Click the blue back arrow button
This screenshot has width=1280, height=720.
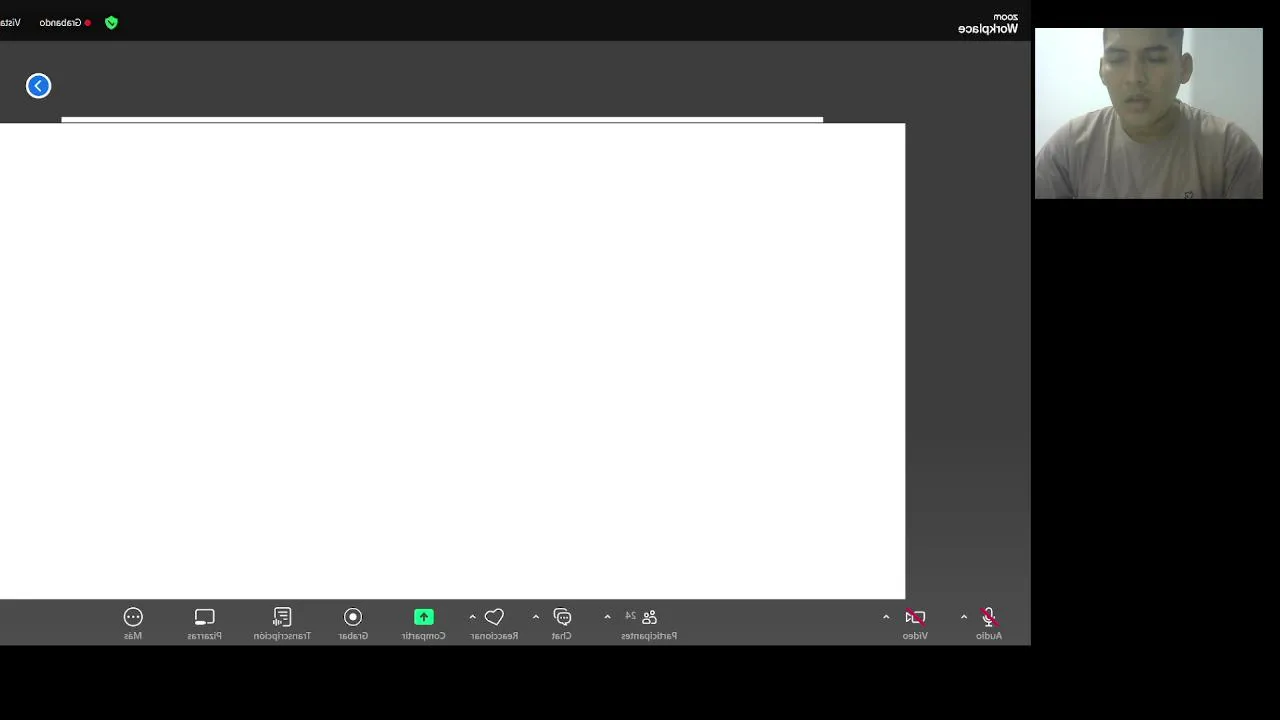click(x=38, y=86)
